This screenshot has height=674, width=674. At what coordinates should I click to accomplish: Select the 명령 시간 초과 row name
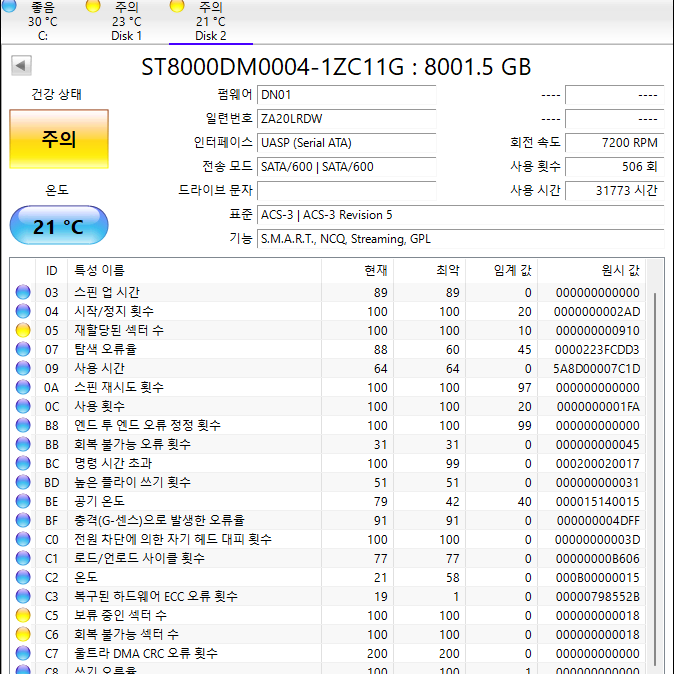click(x=113, y=463)
